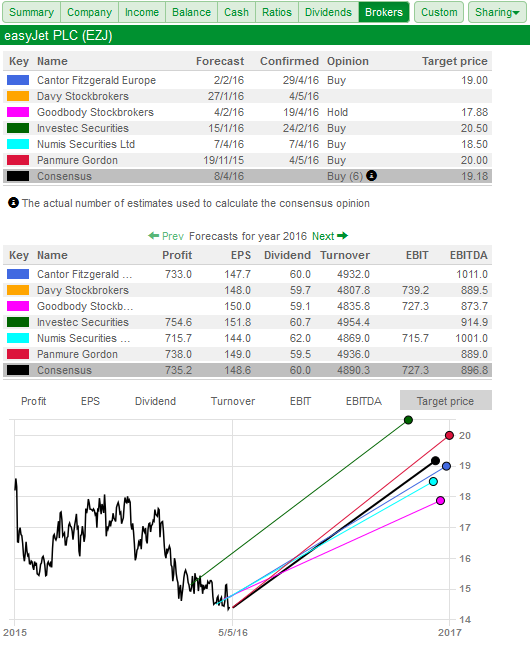
Task: Click Cantor EBITDA value 1011.0
Action: (472, 274)
